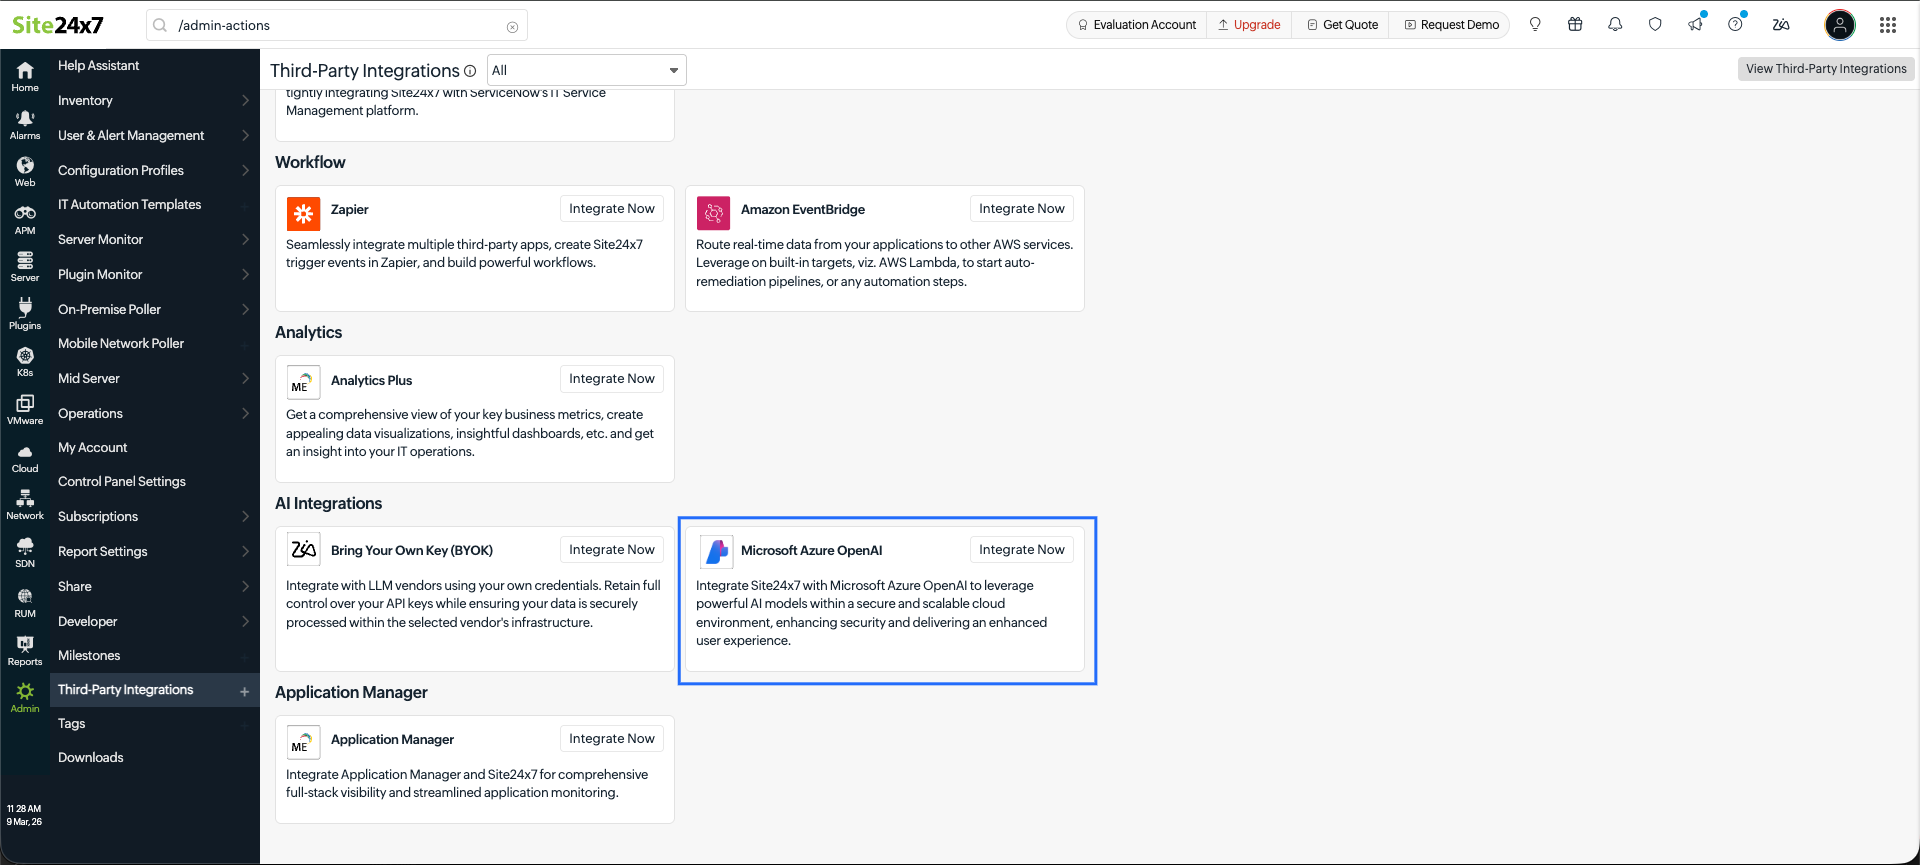1920x865 pixels.
Task: Open the apps grid icon
Action: coord(1888,24)
